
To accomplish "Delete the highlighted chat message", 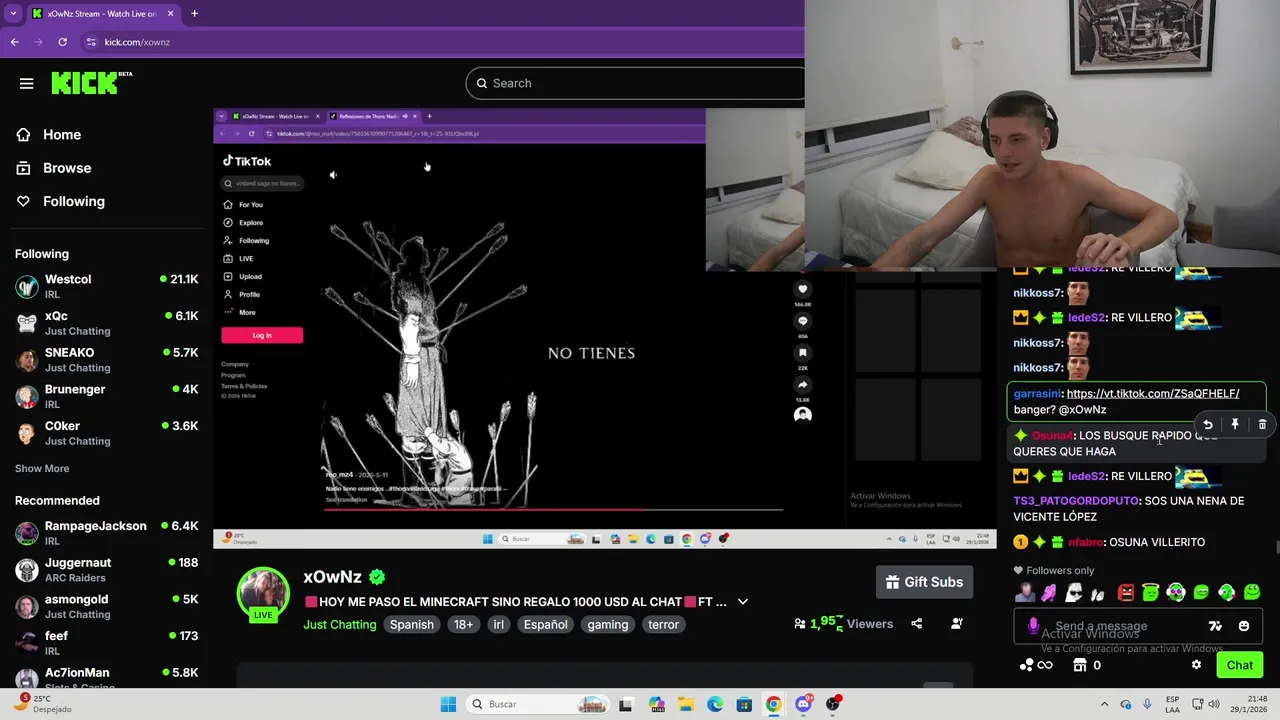I will (x=1262, y=425).
